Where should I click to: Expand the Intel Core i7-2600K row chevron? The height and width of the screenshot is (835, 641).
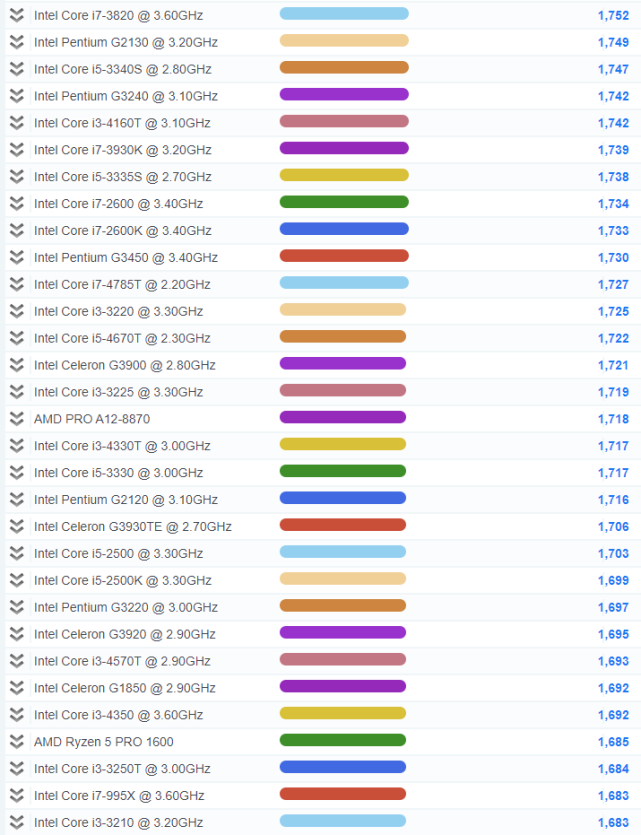(17, 231)
